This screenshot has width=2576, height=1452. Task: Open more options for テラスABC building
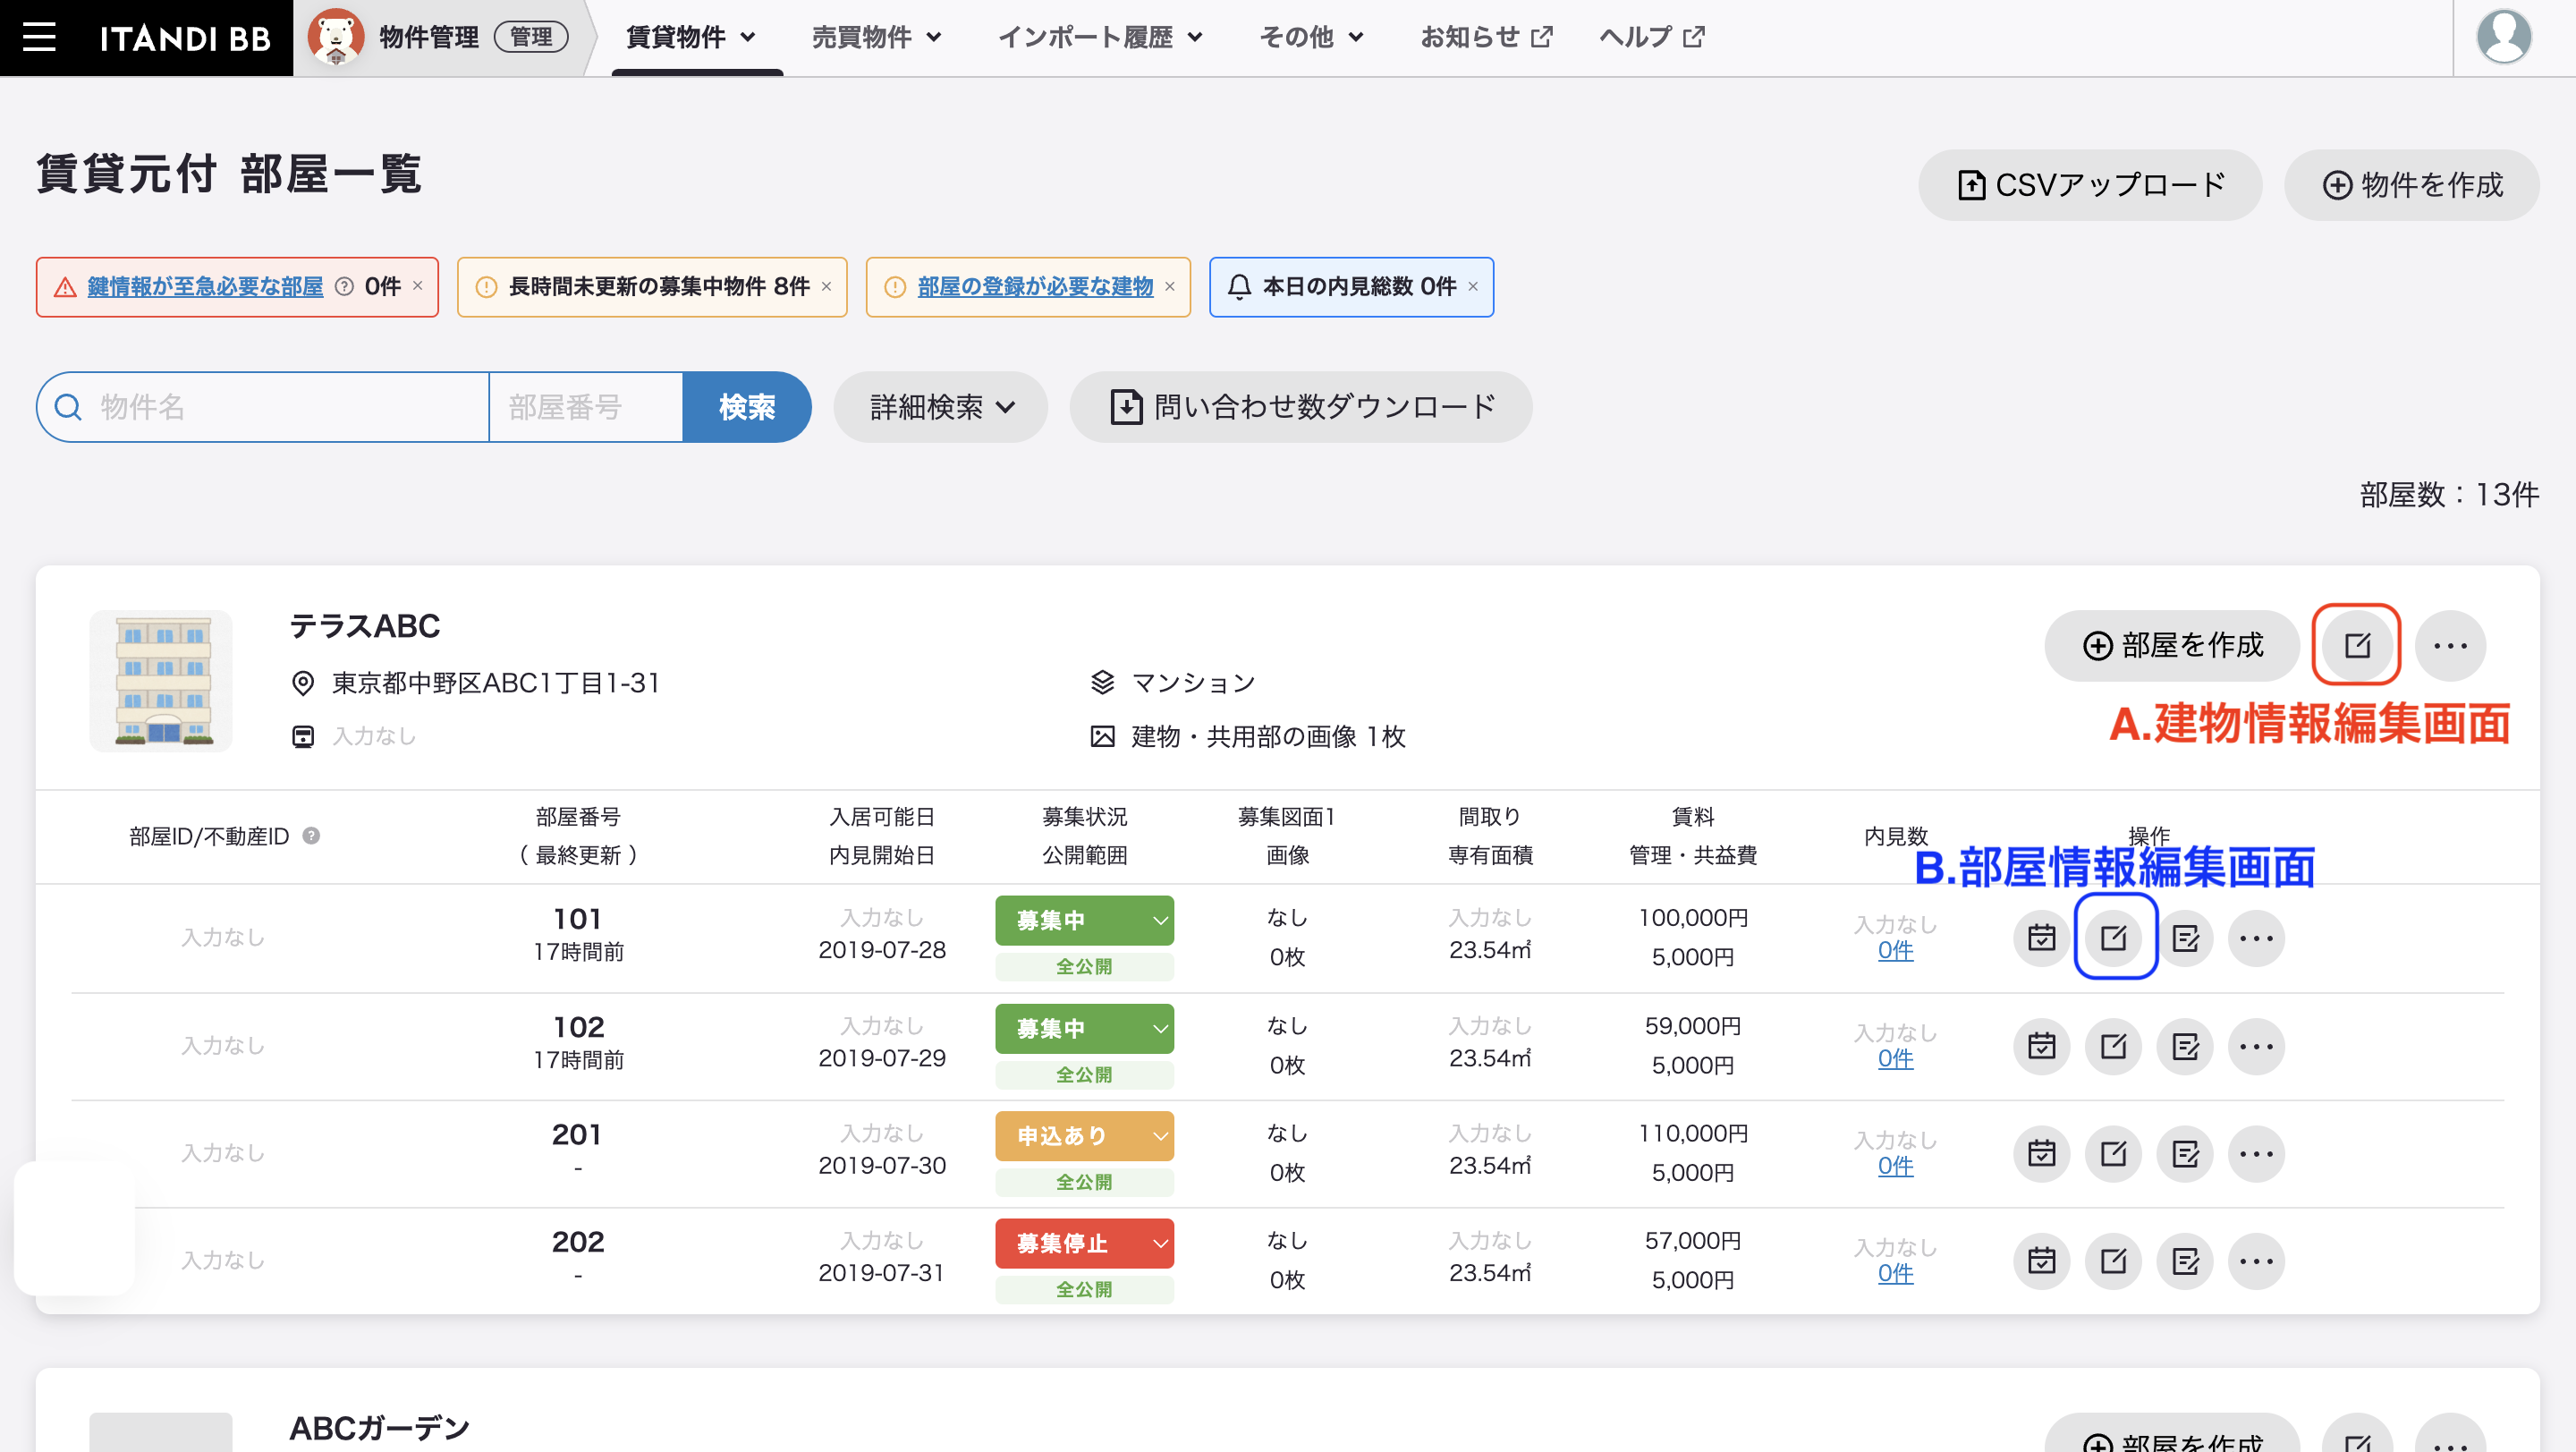(2450, 645)
